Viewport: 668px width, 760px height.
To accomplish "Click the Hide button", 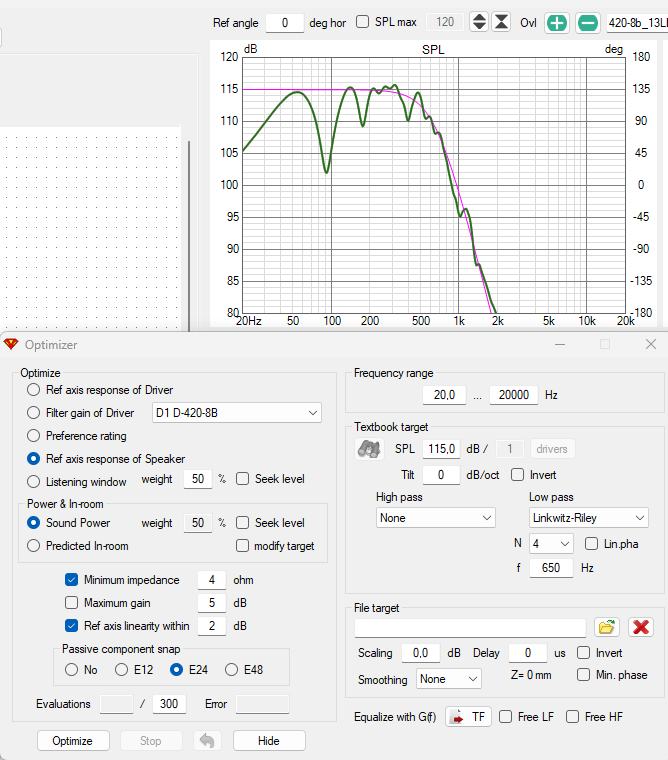I will [x=269, y=741].
